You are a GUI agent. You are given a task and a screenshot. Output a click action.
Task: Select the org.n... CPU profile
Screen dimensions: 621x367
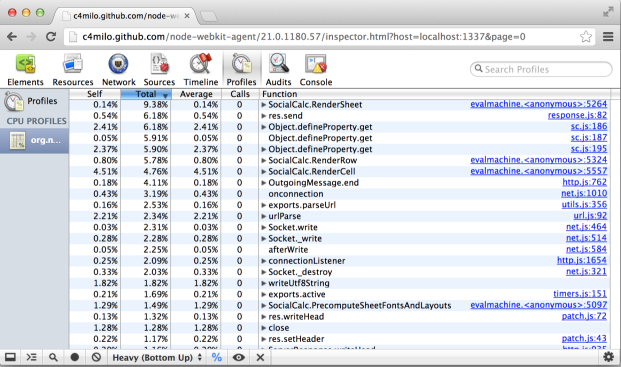34,141
